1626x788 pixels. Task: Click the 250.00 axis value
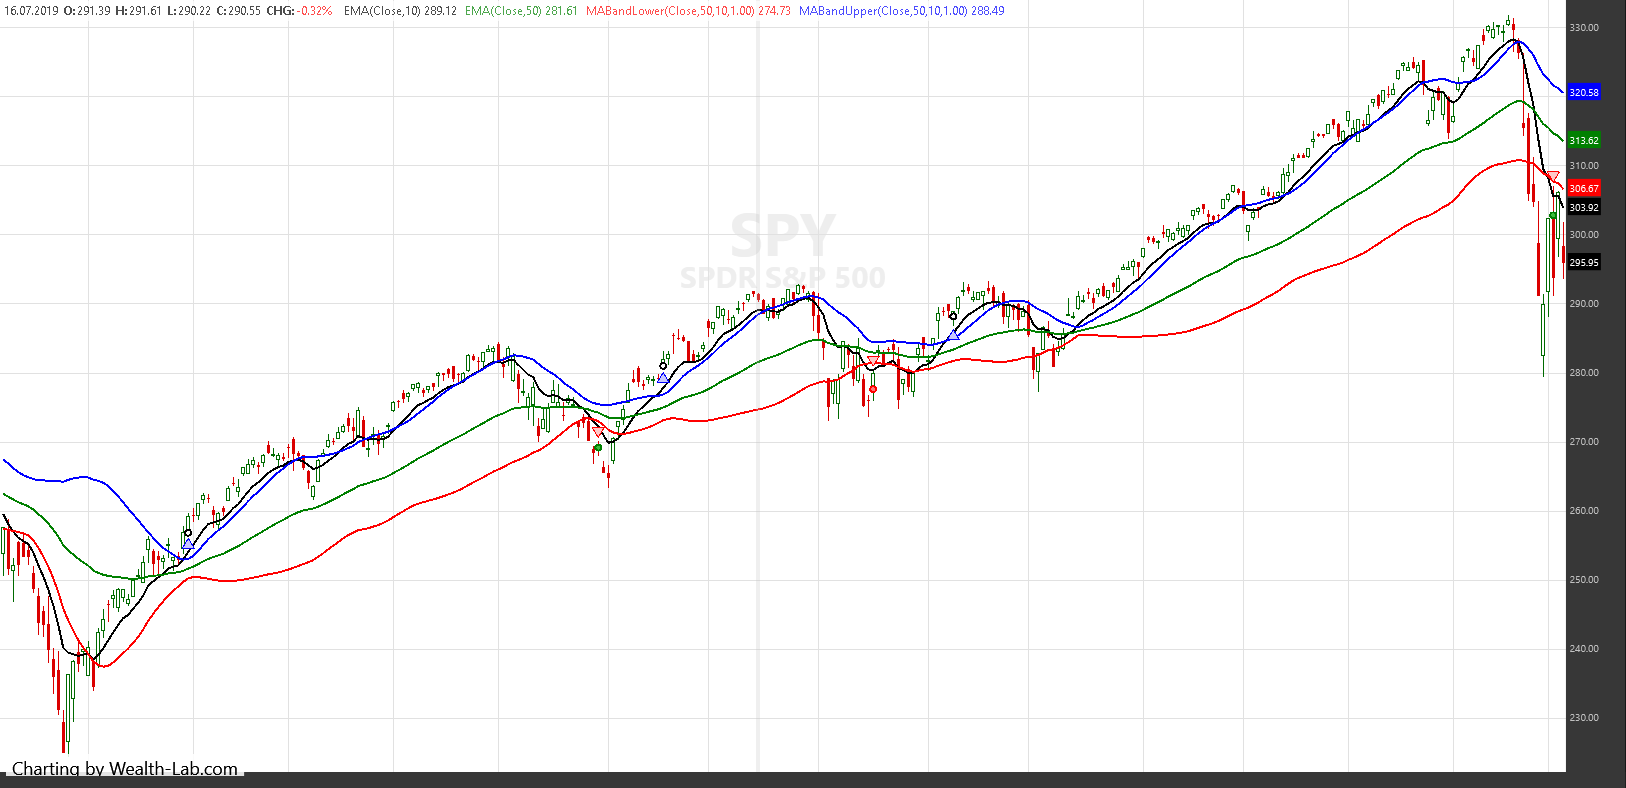point(1584,580)
